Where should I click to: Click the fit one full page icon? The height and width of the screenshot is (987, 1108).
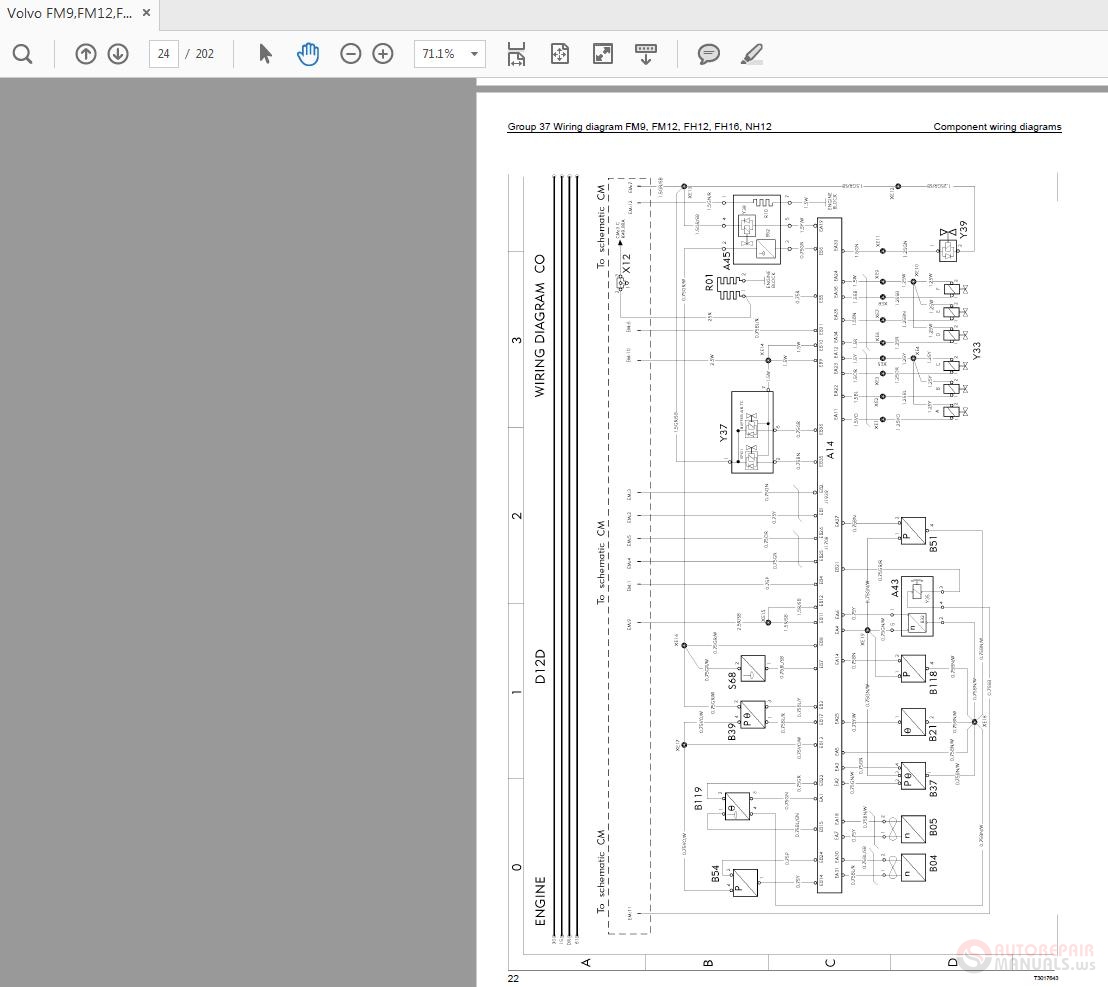[x=559, y=54]
